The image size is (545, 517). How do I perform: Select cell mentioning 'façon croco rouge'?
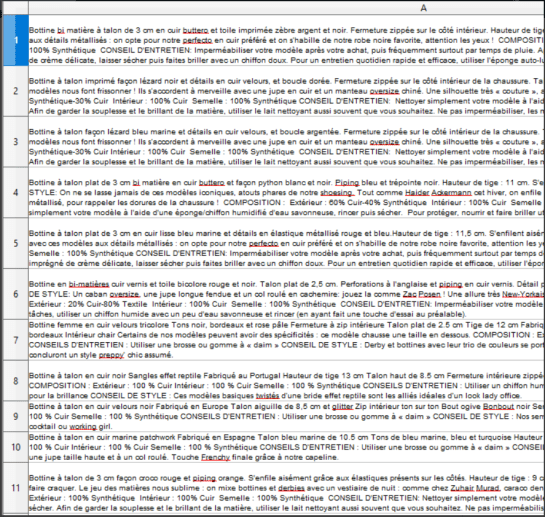pyautogui.click(x=287, y=488)
